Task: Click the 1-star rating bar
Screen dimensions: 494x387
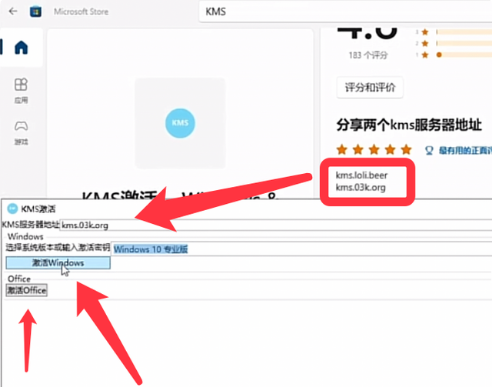Action: pyautogui.click(x=464, y=55)
